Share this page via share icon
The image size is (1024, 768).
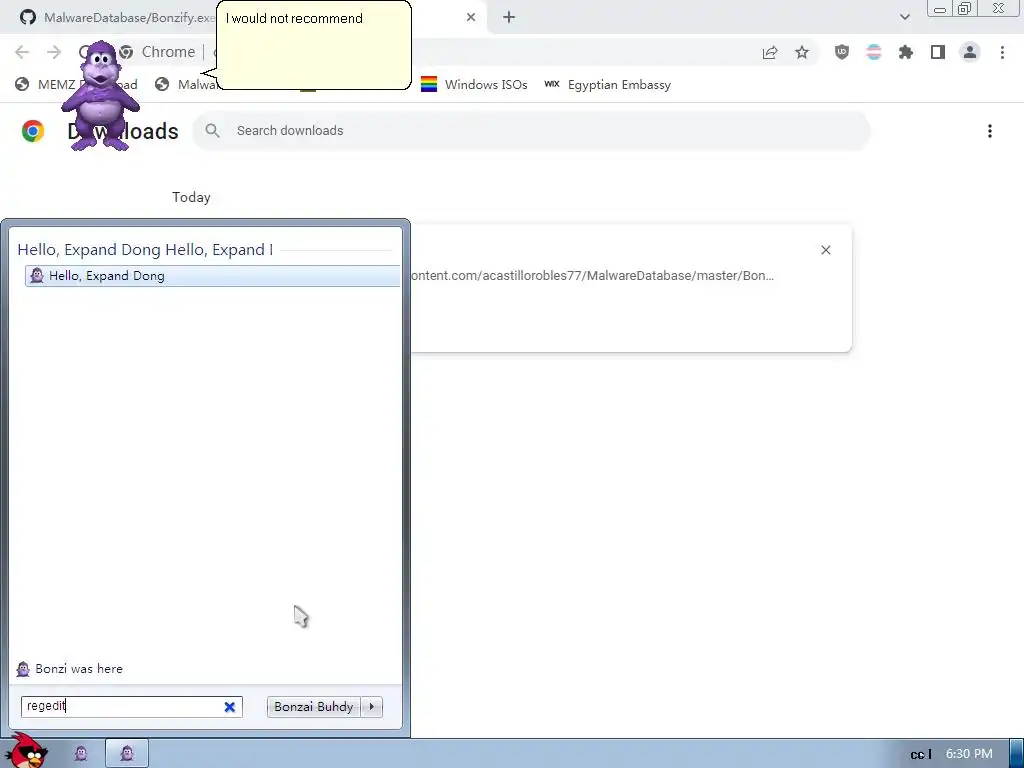point(770,53)
